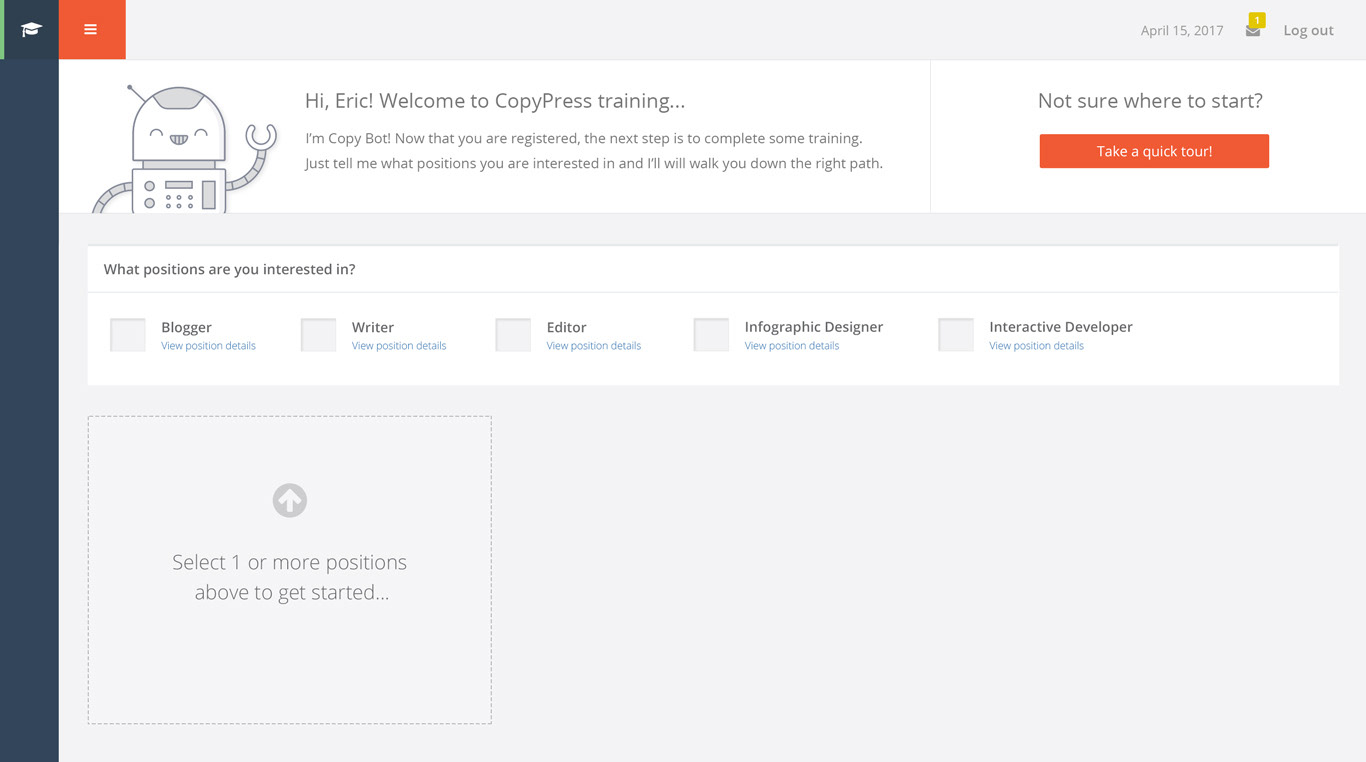This screenshot has height=762, width=1366.
Task: View position details for Blogger
Action: [x=208, y=346]
